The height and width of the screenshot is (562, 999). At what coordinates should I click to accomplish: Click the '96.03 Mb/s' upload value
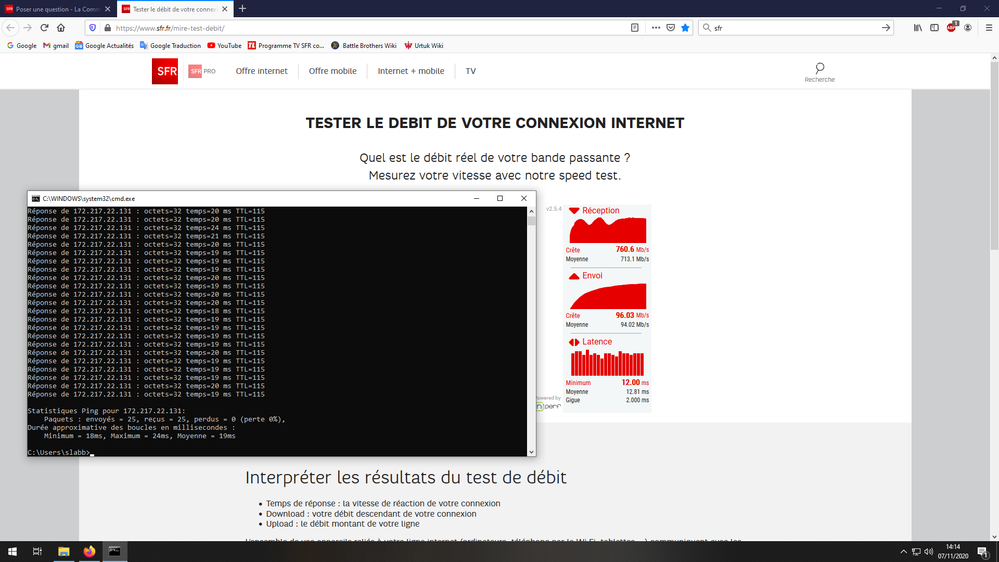pyautogui.click(x=632, y=315)
